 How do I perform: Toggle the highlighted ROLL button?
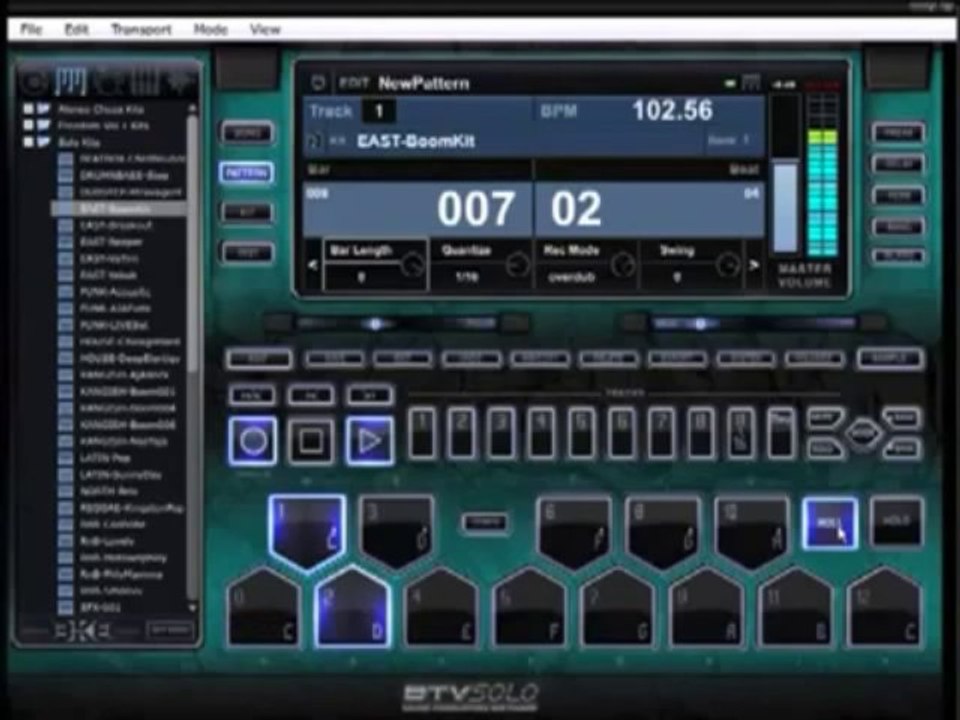[830, 523]
